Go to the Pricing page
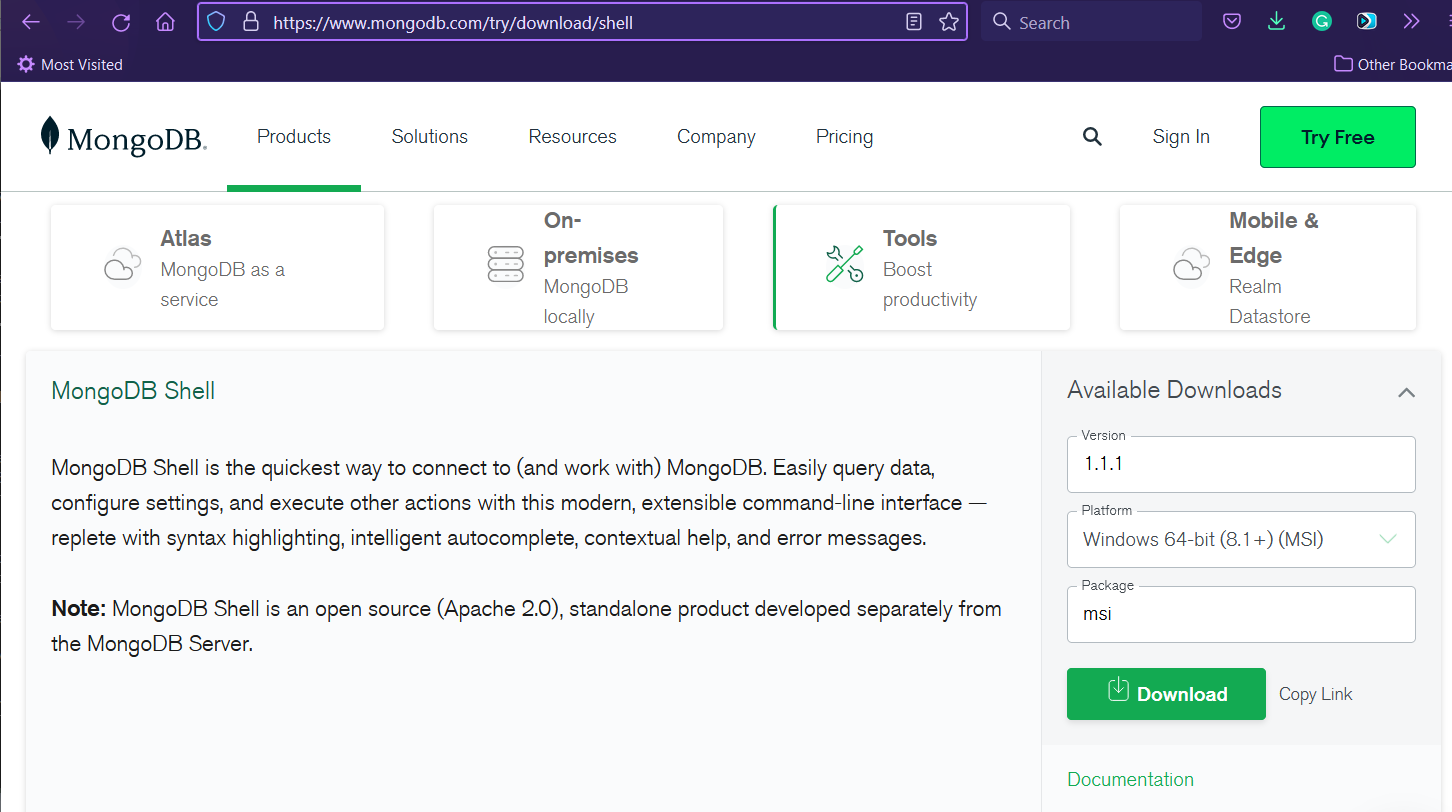This screenshot has width=1452, height=812. (x=844, y=137)
